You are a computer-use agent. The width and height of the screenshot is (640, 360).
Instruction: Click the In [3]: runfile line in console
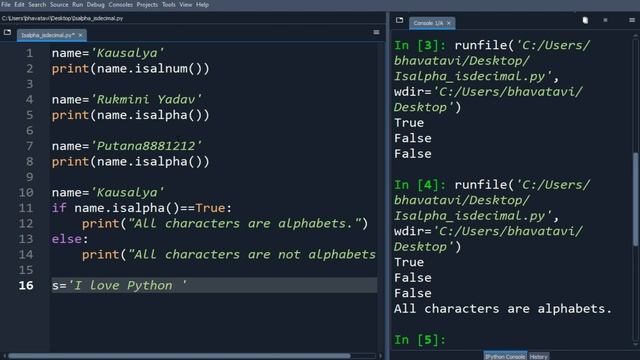click(492, 45)
